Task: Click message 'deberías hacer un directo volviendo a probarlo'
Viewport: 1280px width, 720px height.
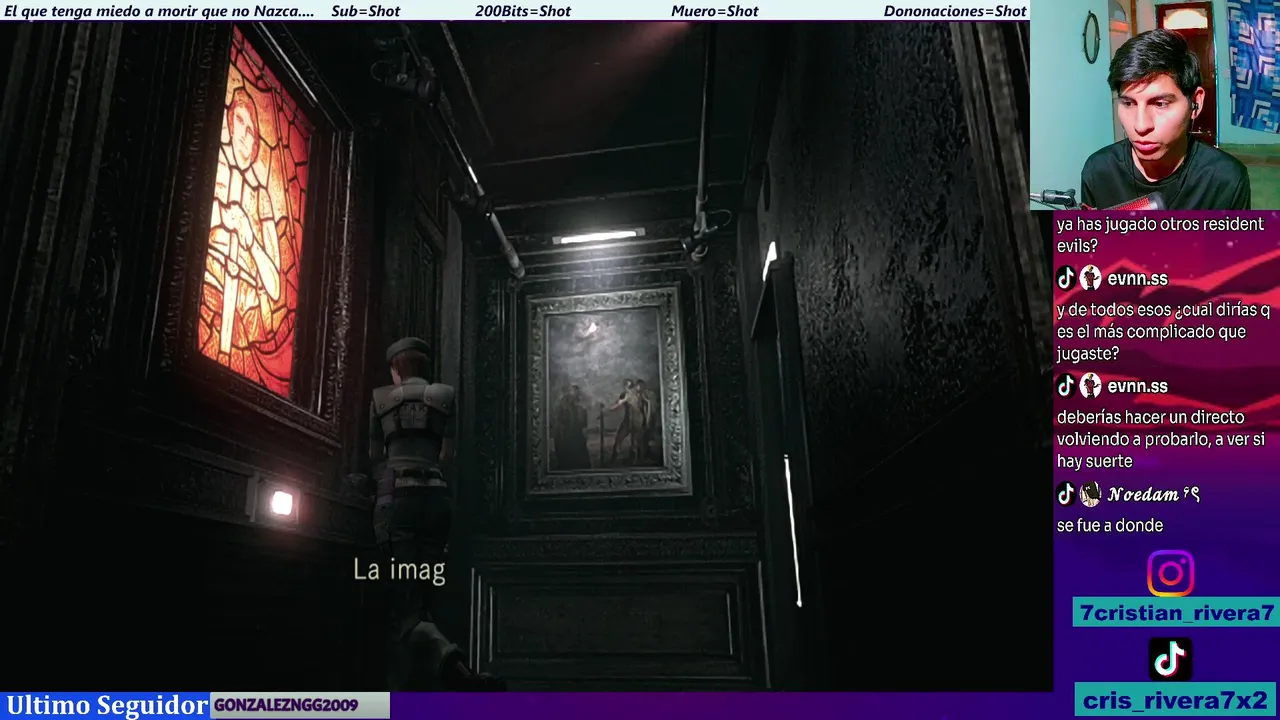Action: [1161, 439]
